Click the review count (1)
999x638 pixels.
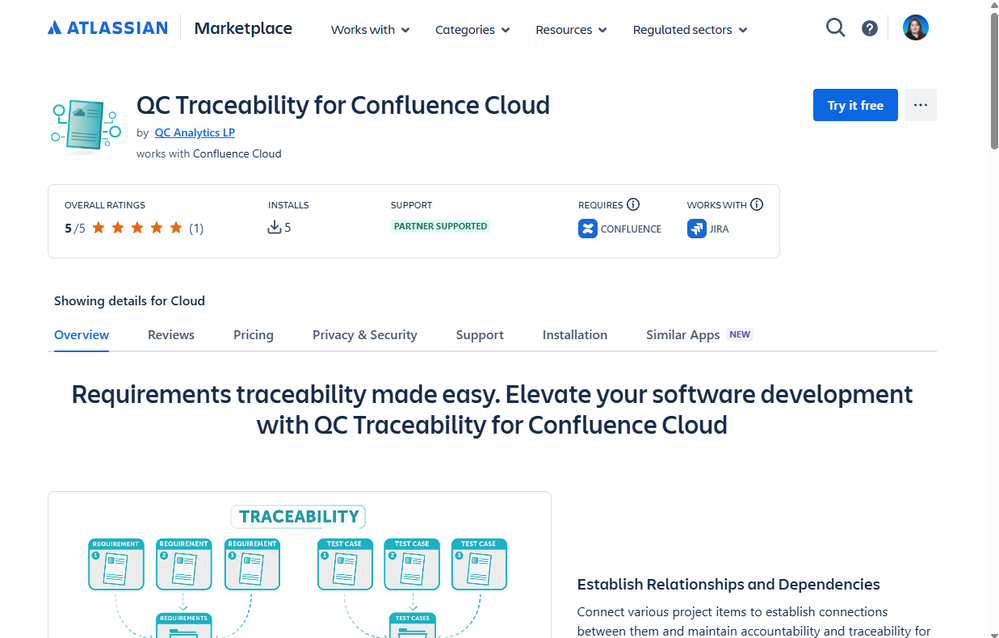(x=196, y=228)
